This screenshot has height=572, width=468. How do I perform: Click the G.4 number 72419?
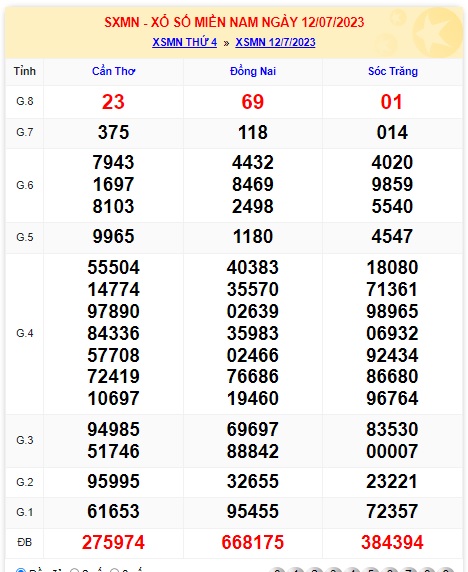pyautogui.click(x=113, y=376)
